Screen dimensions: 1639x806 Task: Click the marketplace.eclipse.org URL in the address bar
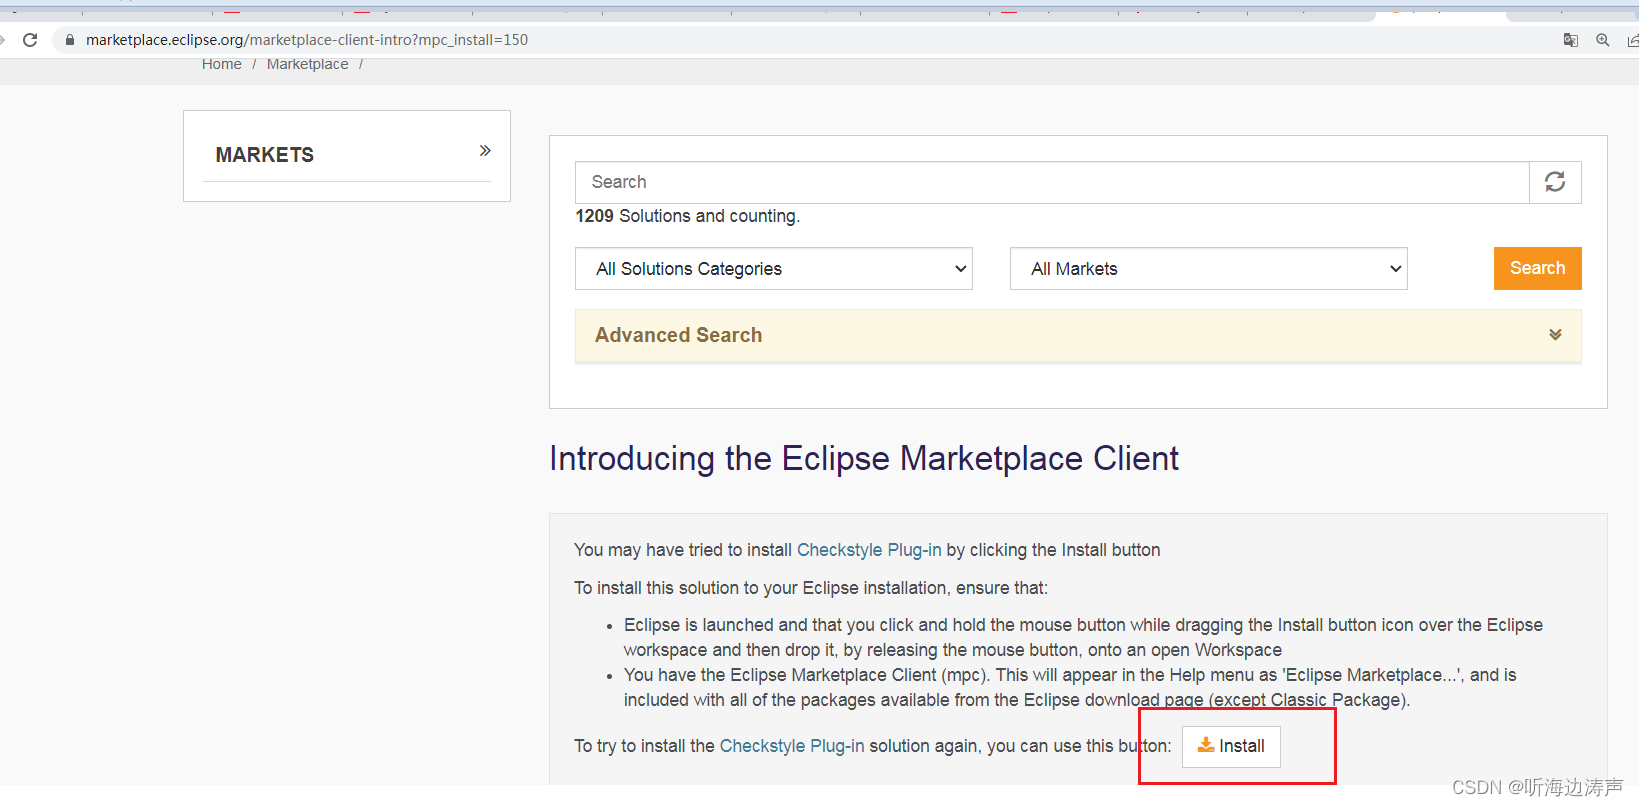coord(307,40)
